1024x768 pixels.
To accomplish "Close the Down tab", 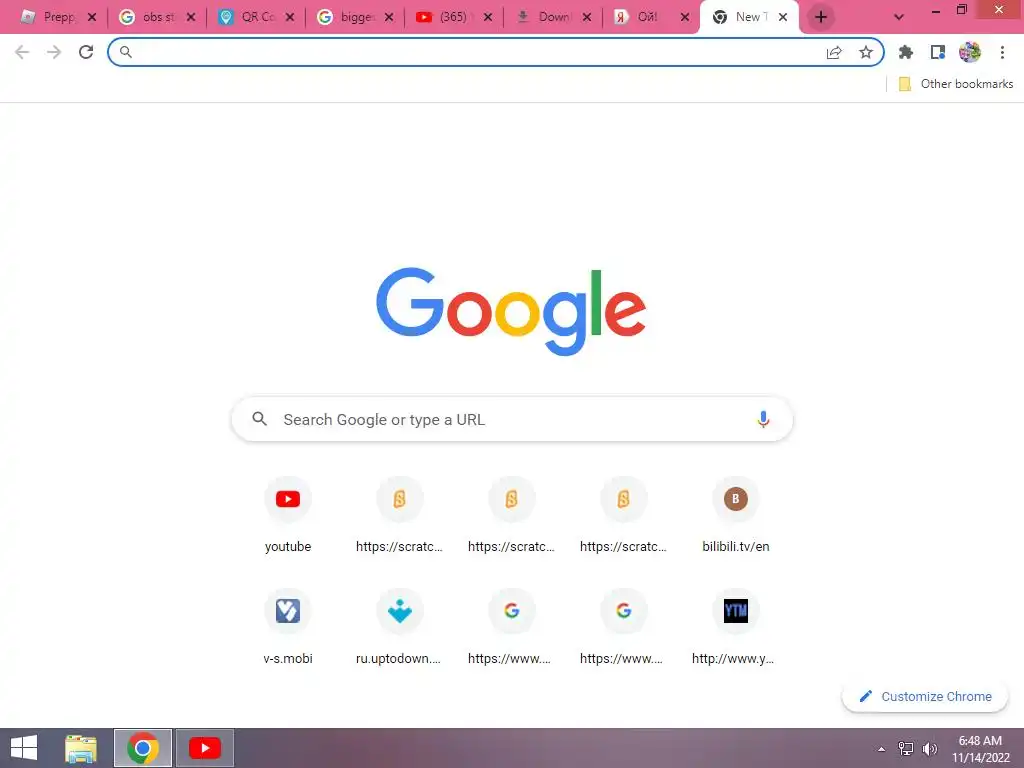I will 586,17.
